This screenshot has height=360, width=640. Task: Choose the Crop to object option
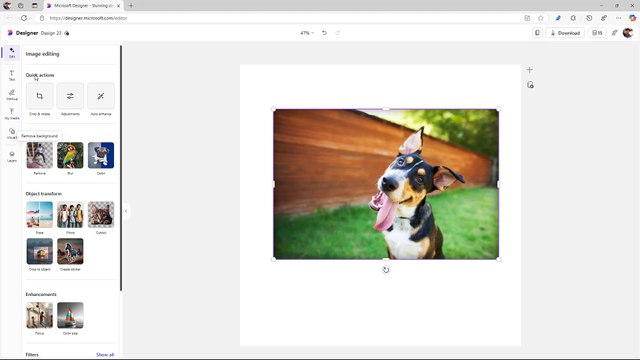pyautogui.click(x=40, y=251)
